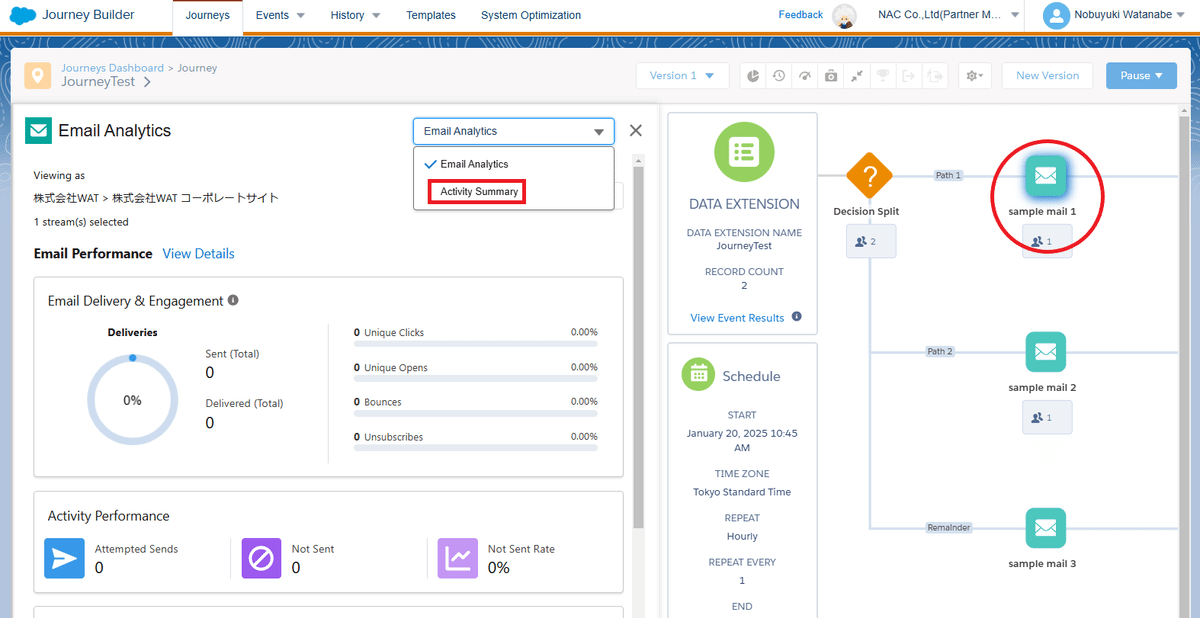
Task: Close the Email Analytics panel
Action: pyautogui.click(x=636, y=130)
